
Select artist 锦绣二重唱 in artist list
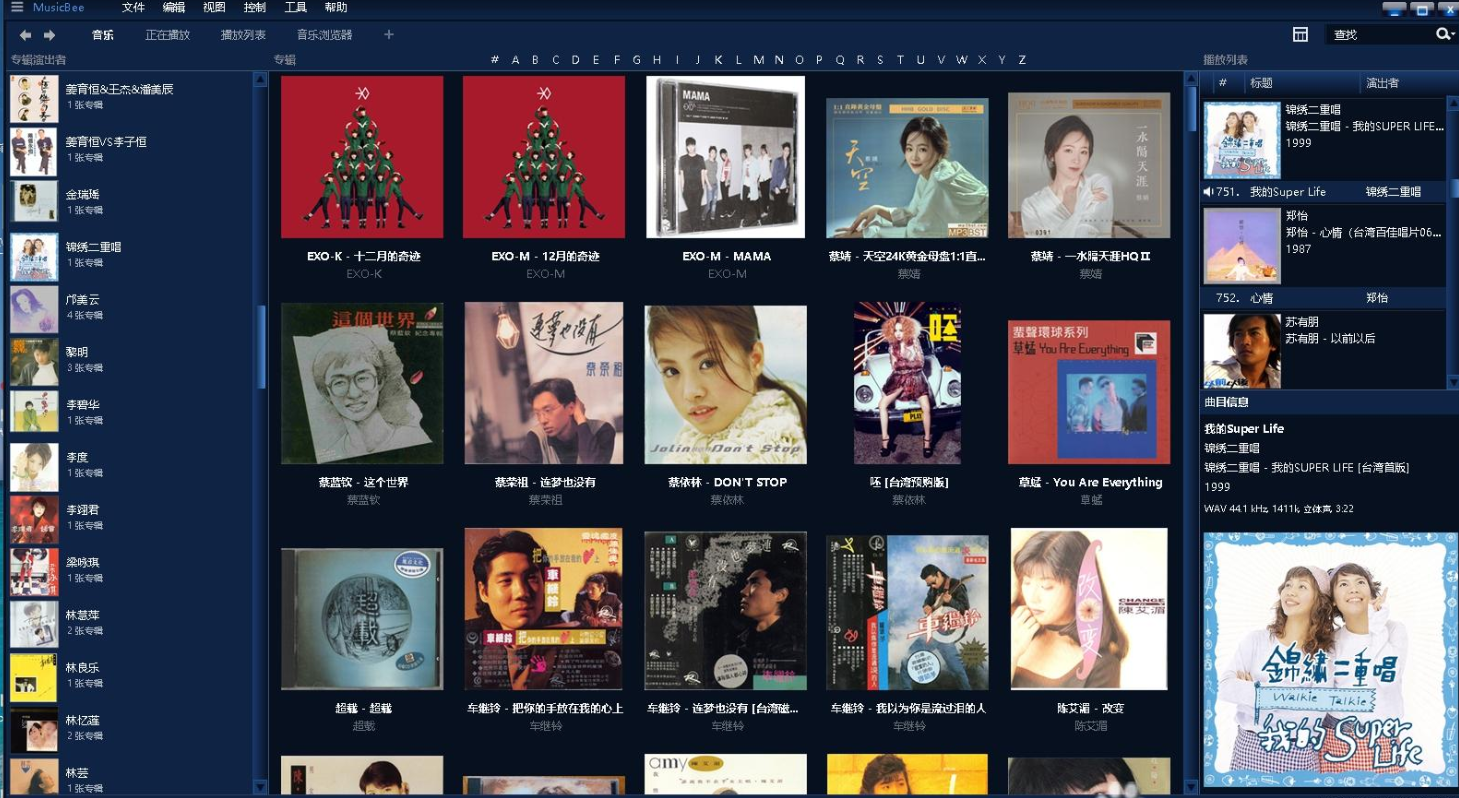[130, 257]
